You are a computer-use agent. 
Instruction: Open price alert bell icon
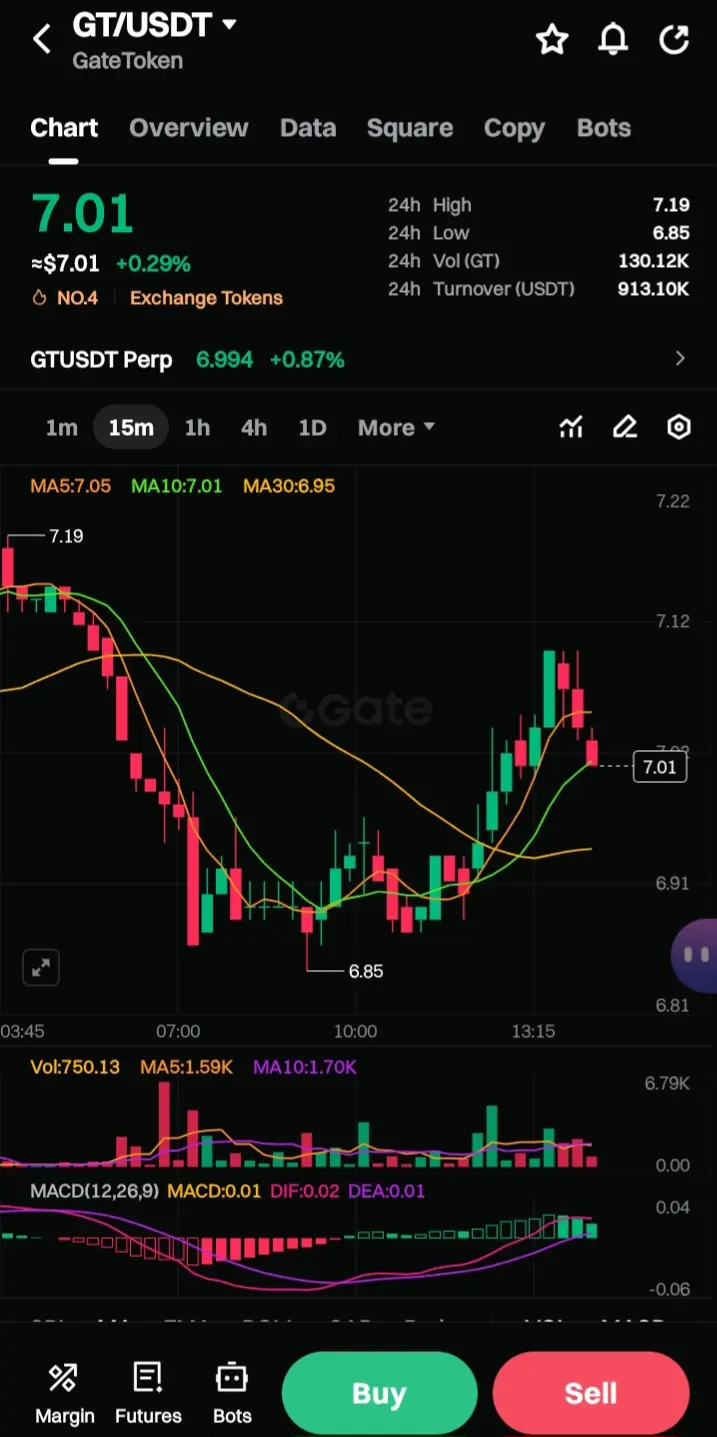[613, 40]
